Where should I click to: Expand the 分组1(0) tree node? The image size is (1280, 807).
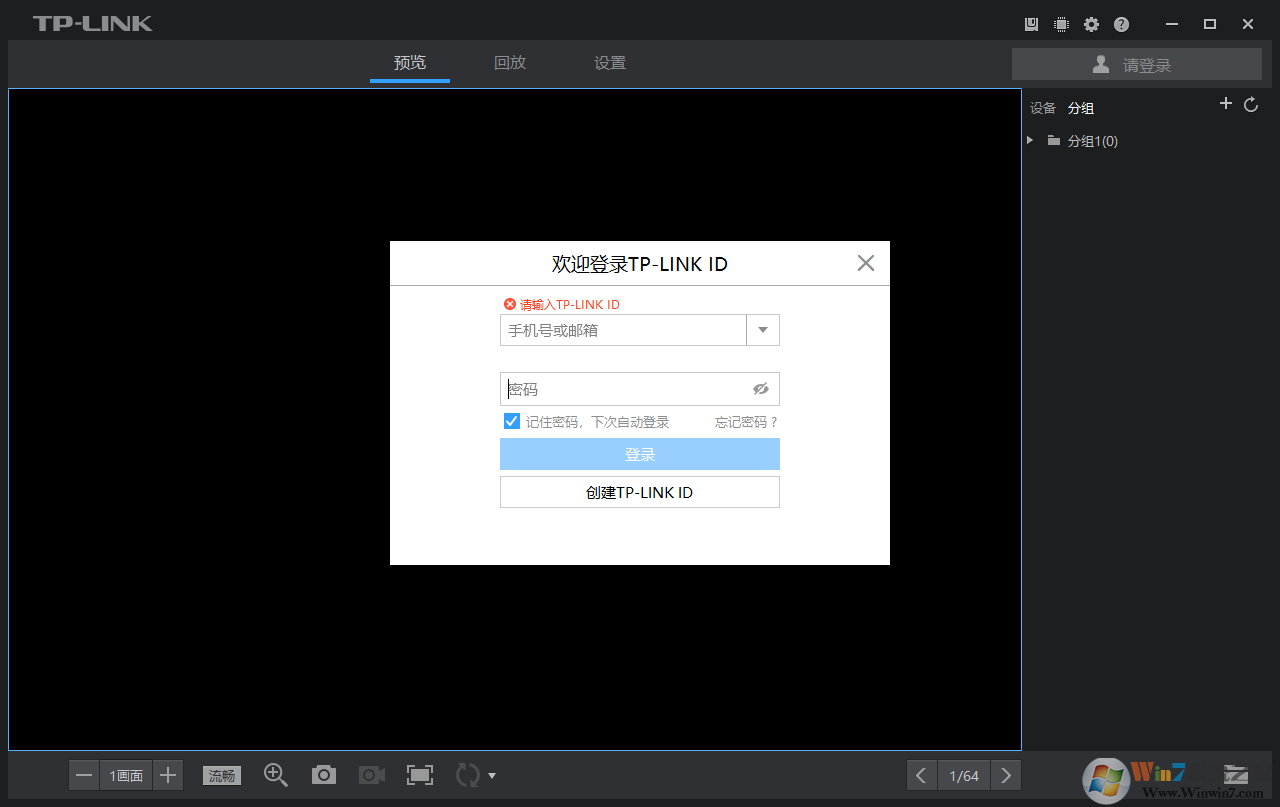click(1030, 141)
